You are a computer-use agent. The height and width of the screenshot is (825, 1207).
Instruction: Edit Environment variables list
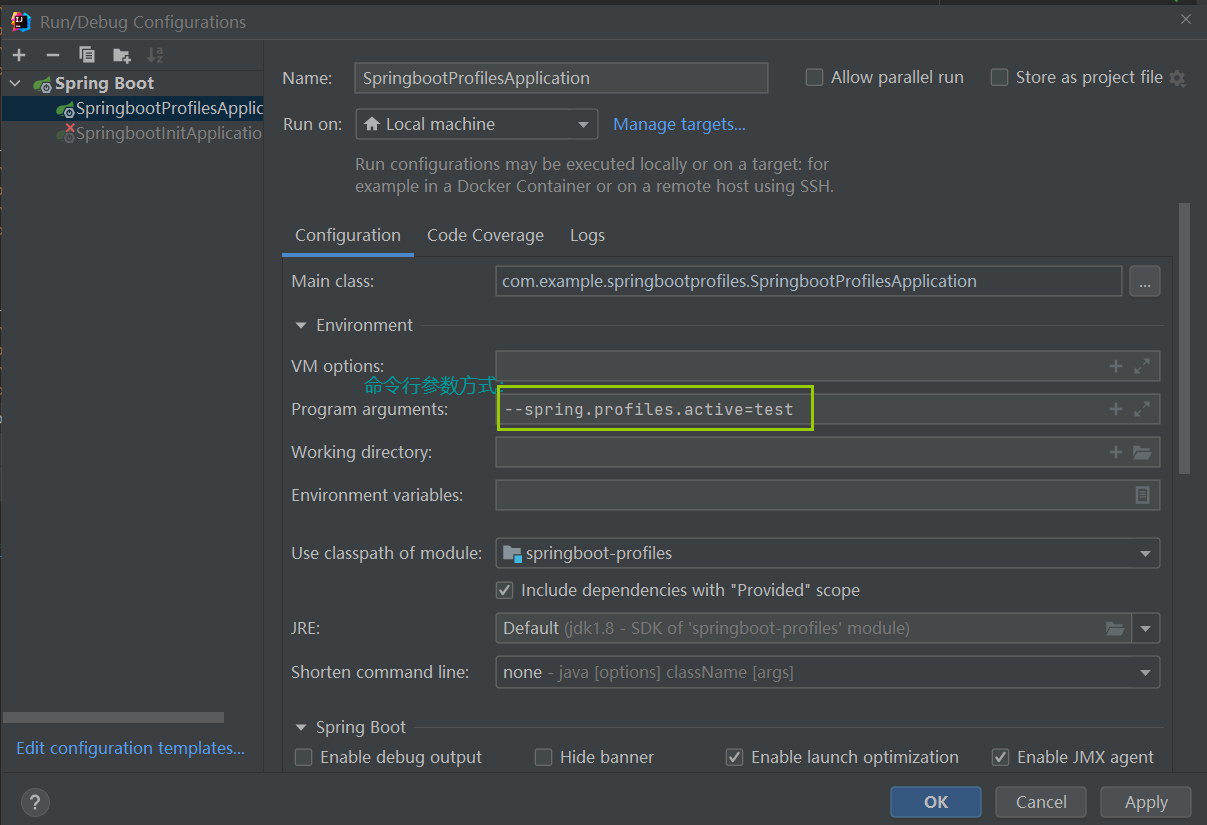pos(1142,495)
